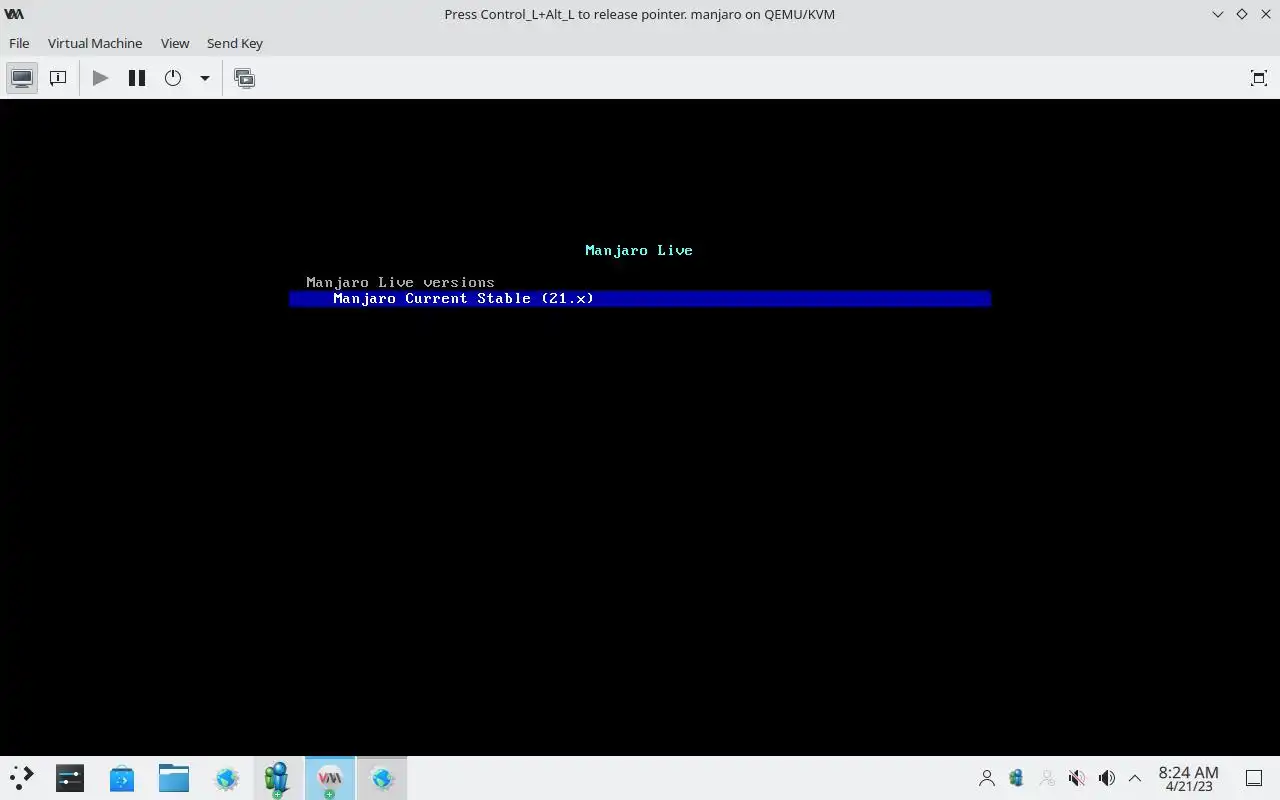The height and width of the screenshot is (800, 1280).
Task: Pause the virtual machine
Action: (137, 78)
